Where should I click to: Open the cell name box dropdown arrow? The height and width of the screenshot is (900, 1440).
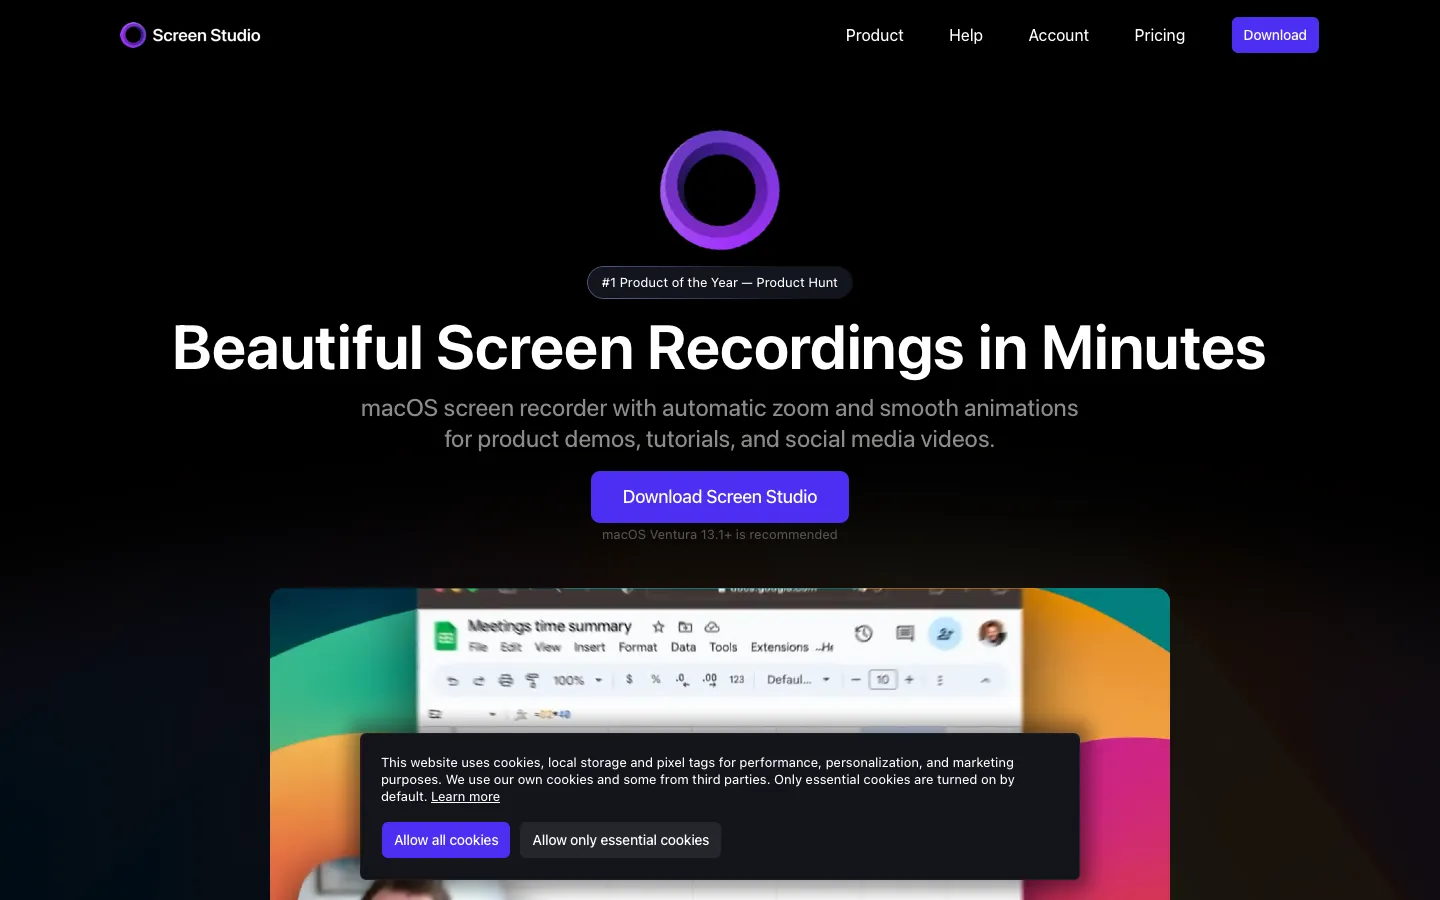492,714
